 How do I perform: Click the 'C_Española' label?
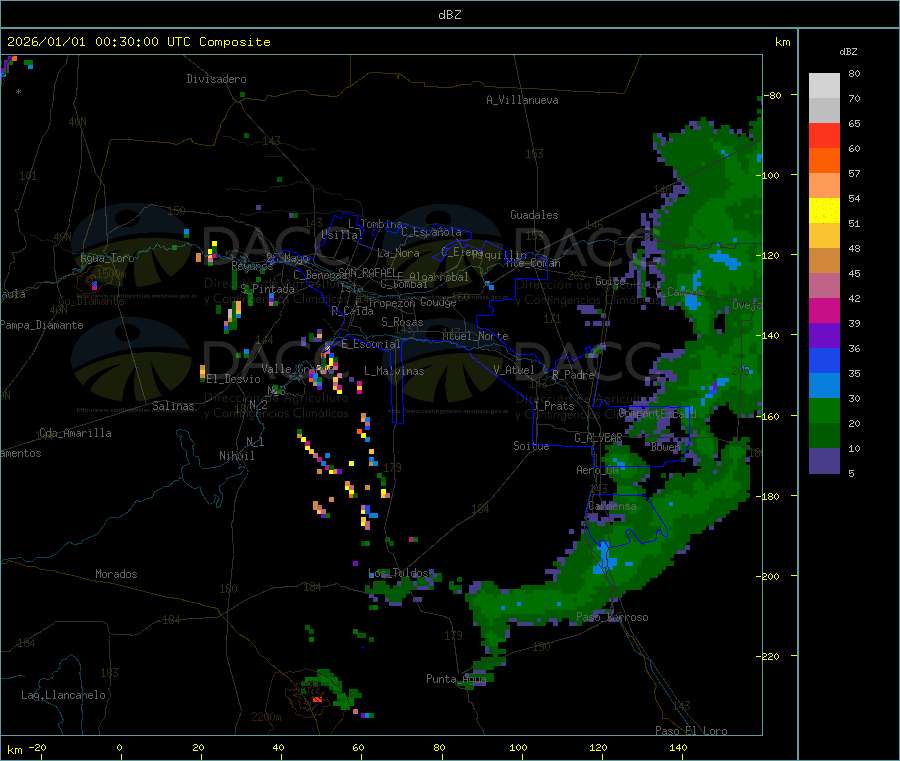tap(431, 232)
